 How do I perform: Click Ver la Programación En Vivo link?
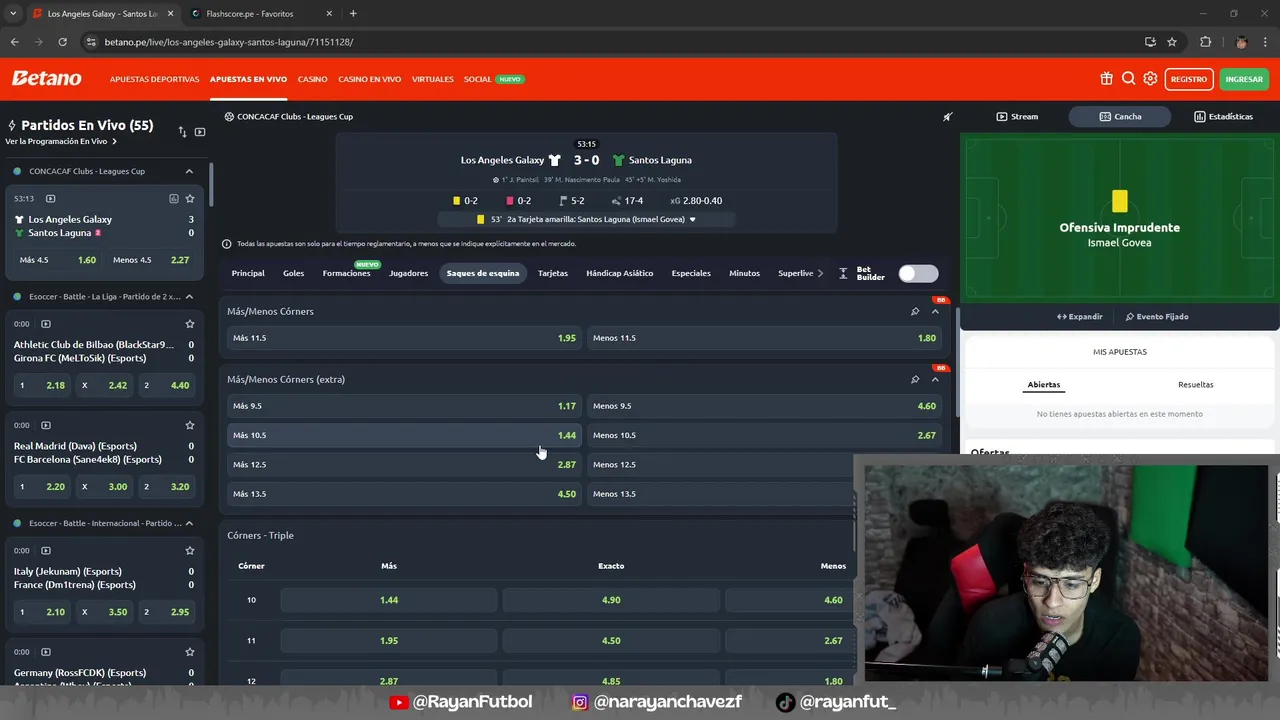click(61, 142)
